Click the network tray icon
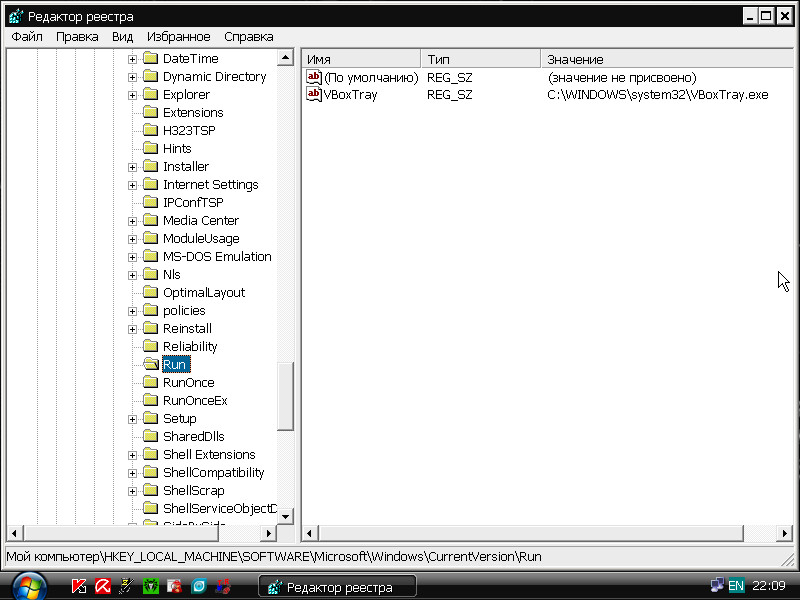The image size is (800, 600). (717, 585)
